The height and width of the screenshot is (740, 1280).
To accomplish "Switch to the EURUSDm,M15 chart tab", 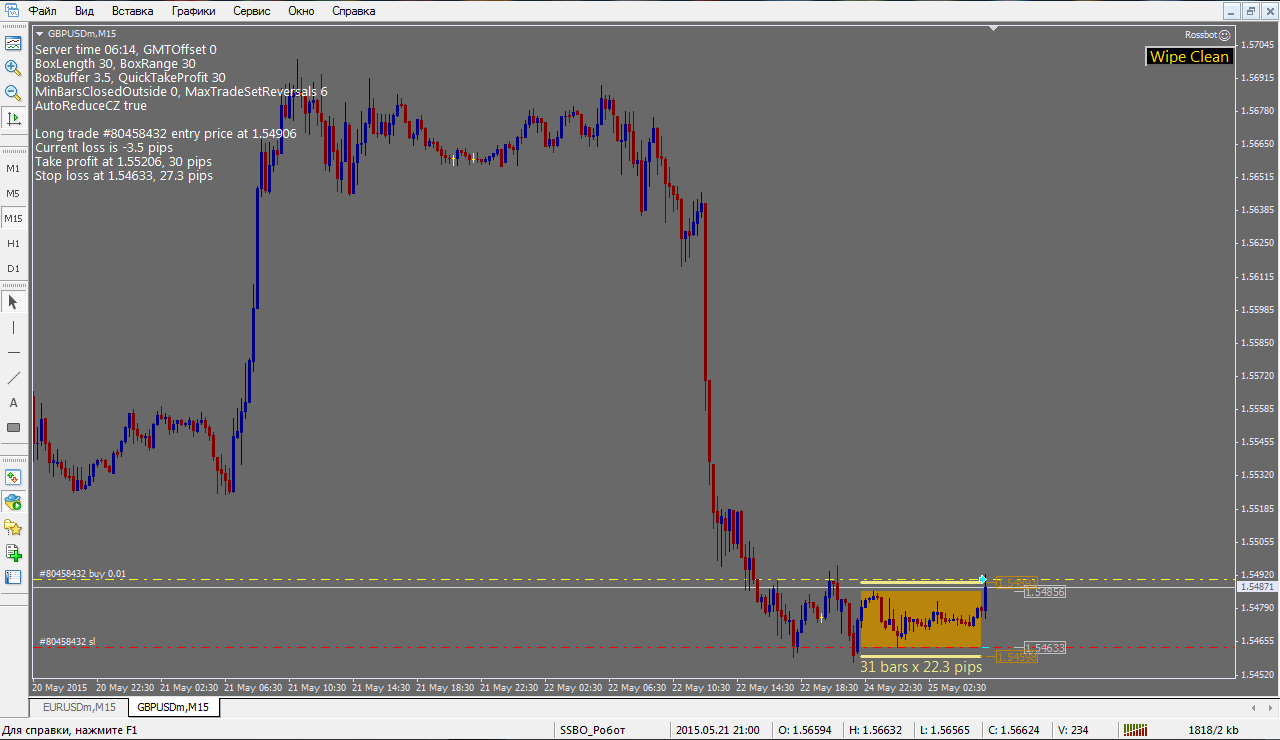I will [79, 707].
